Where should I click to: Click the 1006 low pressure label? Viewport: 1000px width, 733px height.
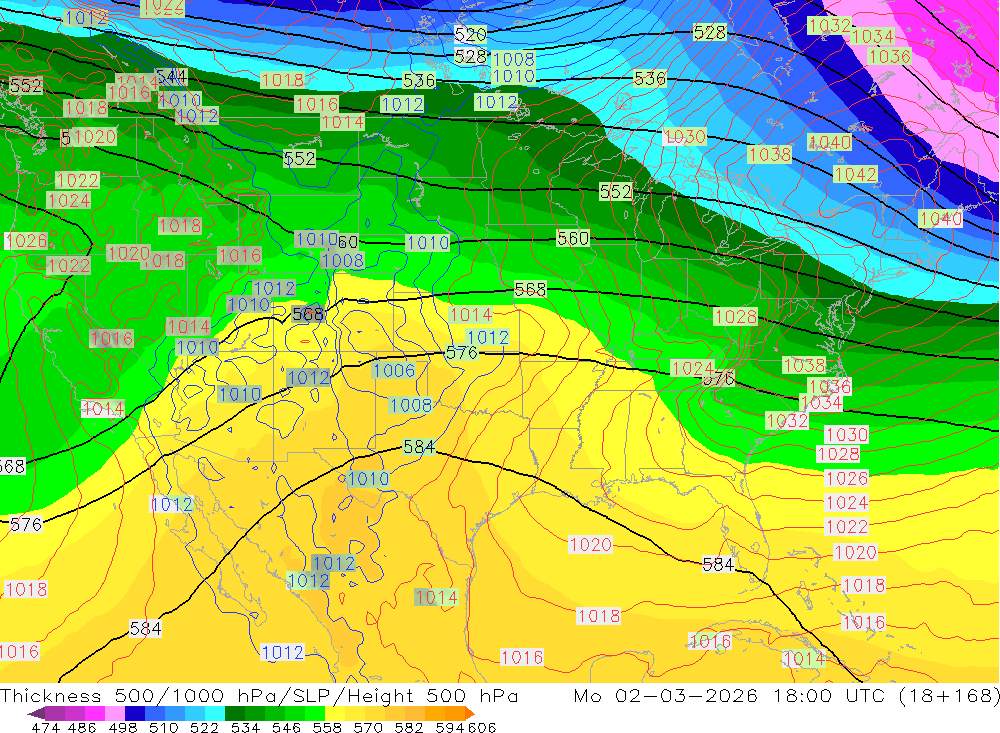[393, 370]
